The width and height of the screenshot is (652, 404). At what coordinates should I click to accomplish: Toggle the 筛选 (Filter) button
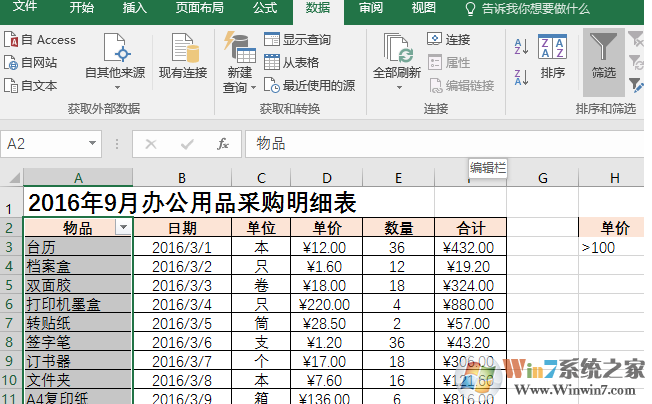click(x=603, y=58)
